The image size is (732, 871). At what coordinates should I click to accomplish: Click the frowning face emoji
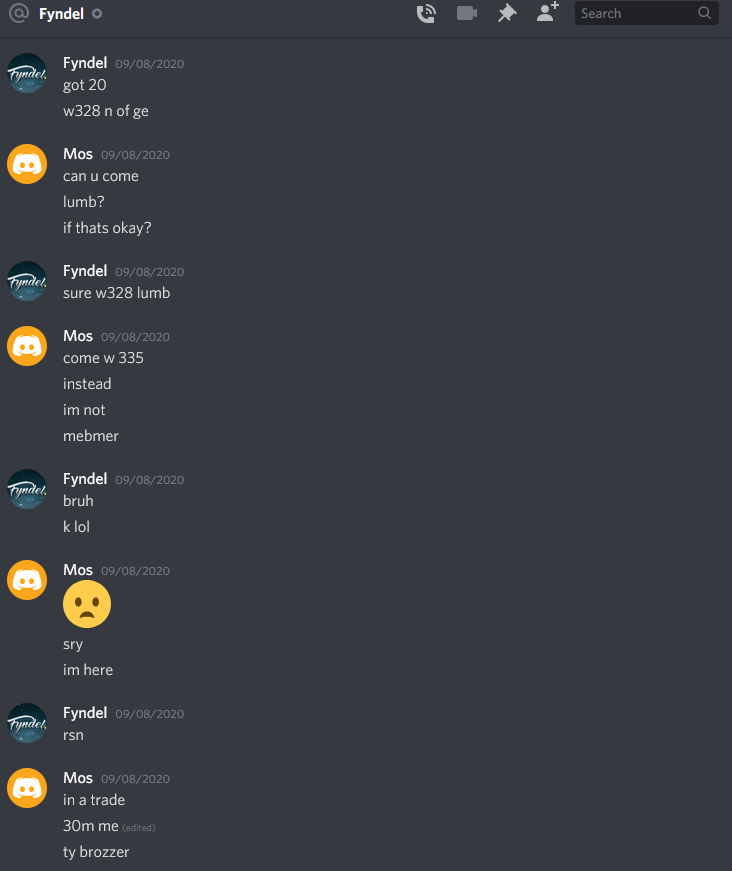(x=87, y=604)
